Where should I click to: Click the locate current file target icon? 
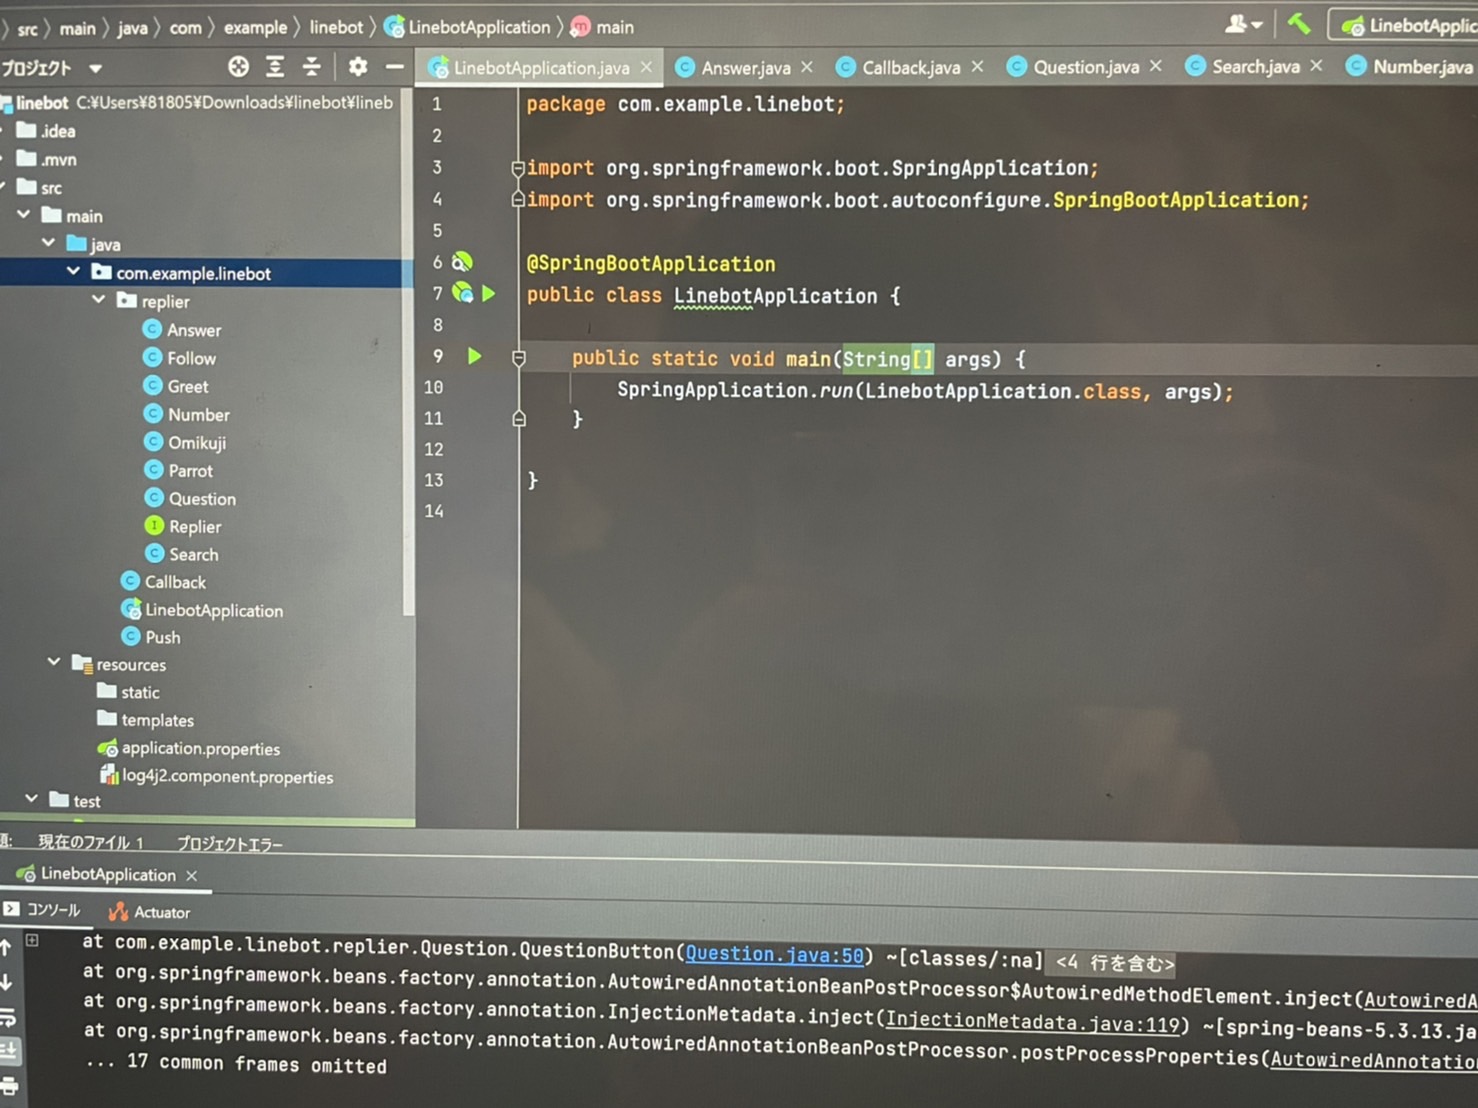pyautogui.click(x=238, y=67)
